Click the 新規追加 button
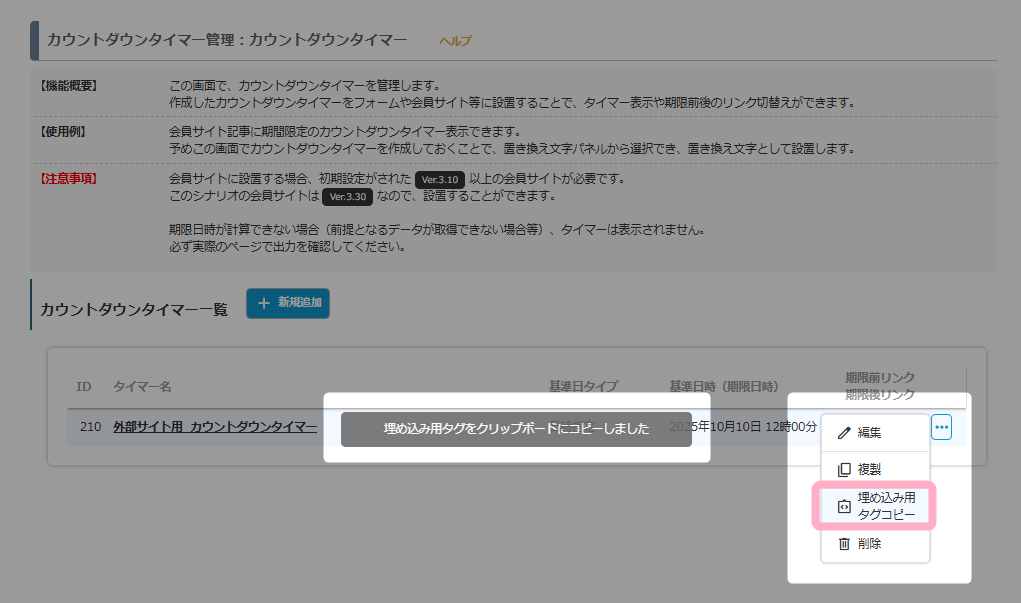The height and width of the screenshot is (603, 1021). click(288, 303)
